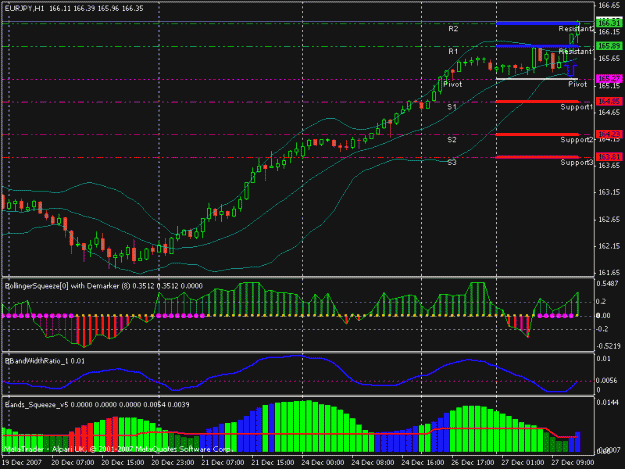This screenshot has height=469, width=625.
Task: Click the 19 Dec 2007 date label
Action: pos(22,463)
